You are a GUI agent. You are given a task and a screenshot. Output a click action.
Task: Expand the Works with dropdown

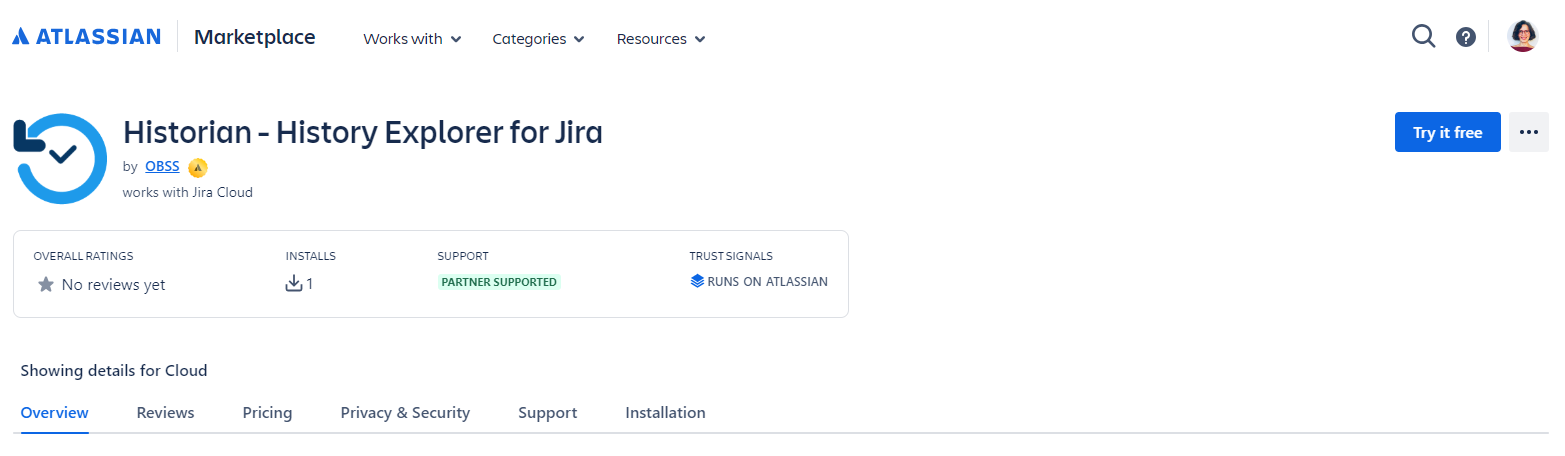tap(412, 39)
